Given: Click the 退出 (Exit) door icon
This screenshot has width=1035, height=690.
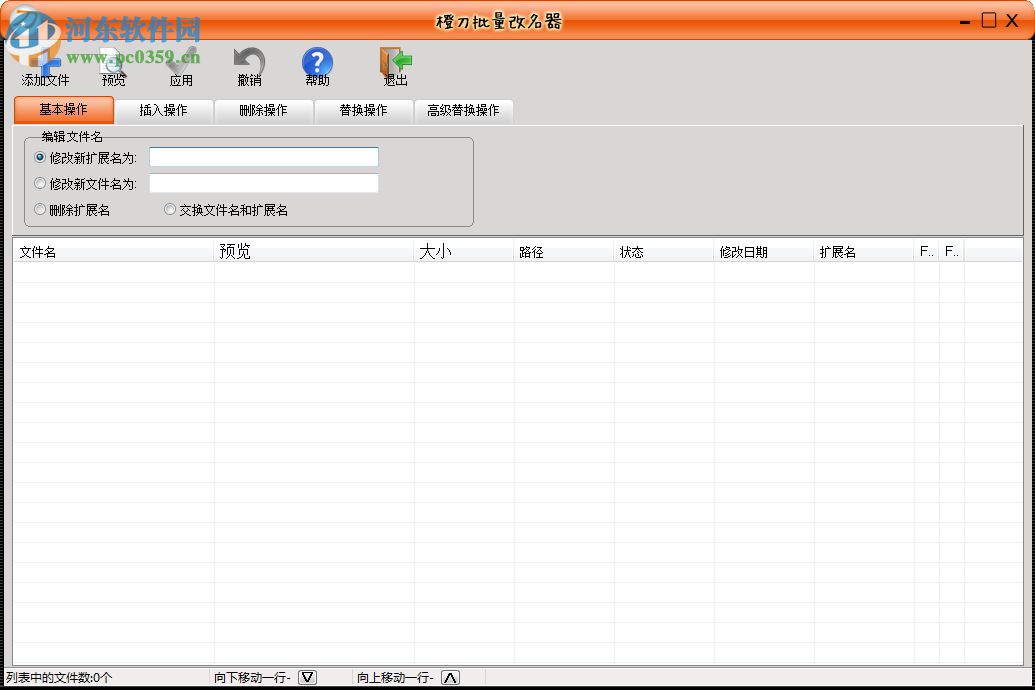Looking at the screenshot, I should click(x=394, y=60).
